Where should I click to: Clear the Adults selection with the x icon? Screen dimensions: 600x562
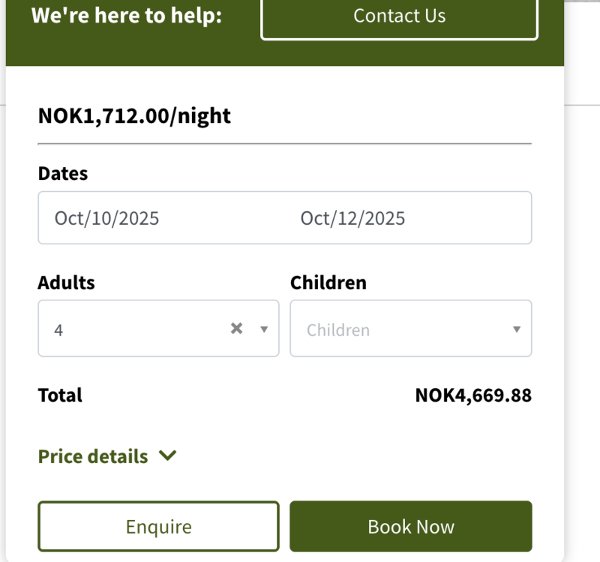click(237, 328)
